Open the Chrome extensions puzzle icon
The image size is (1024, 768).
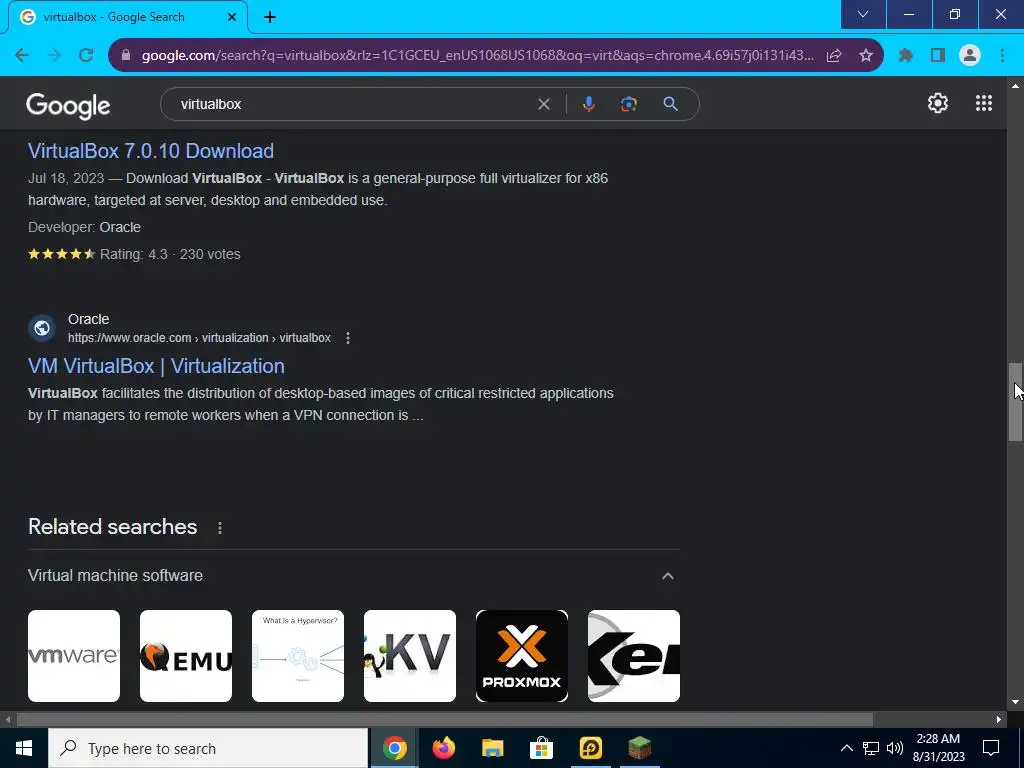coord(906,56)
